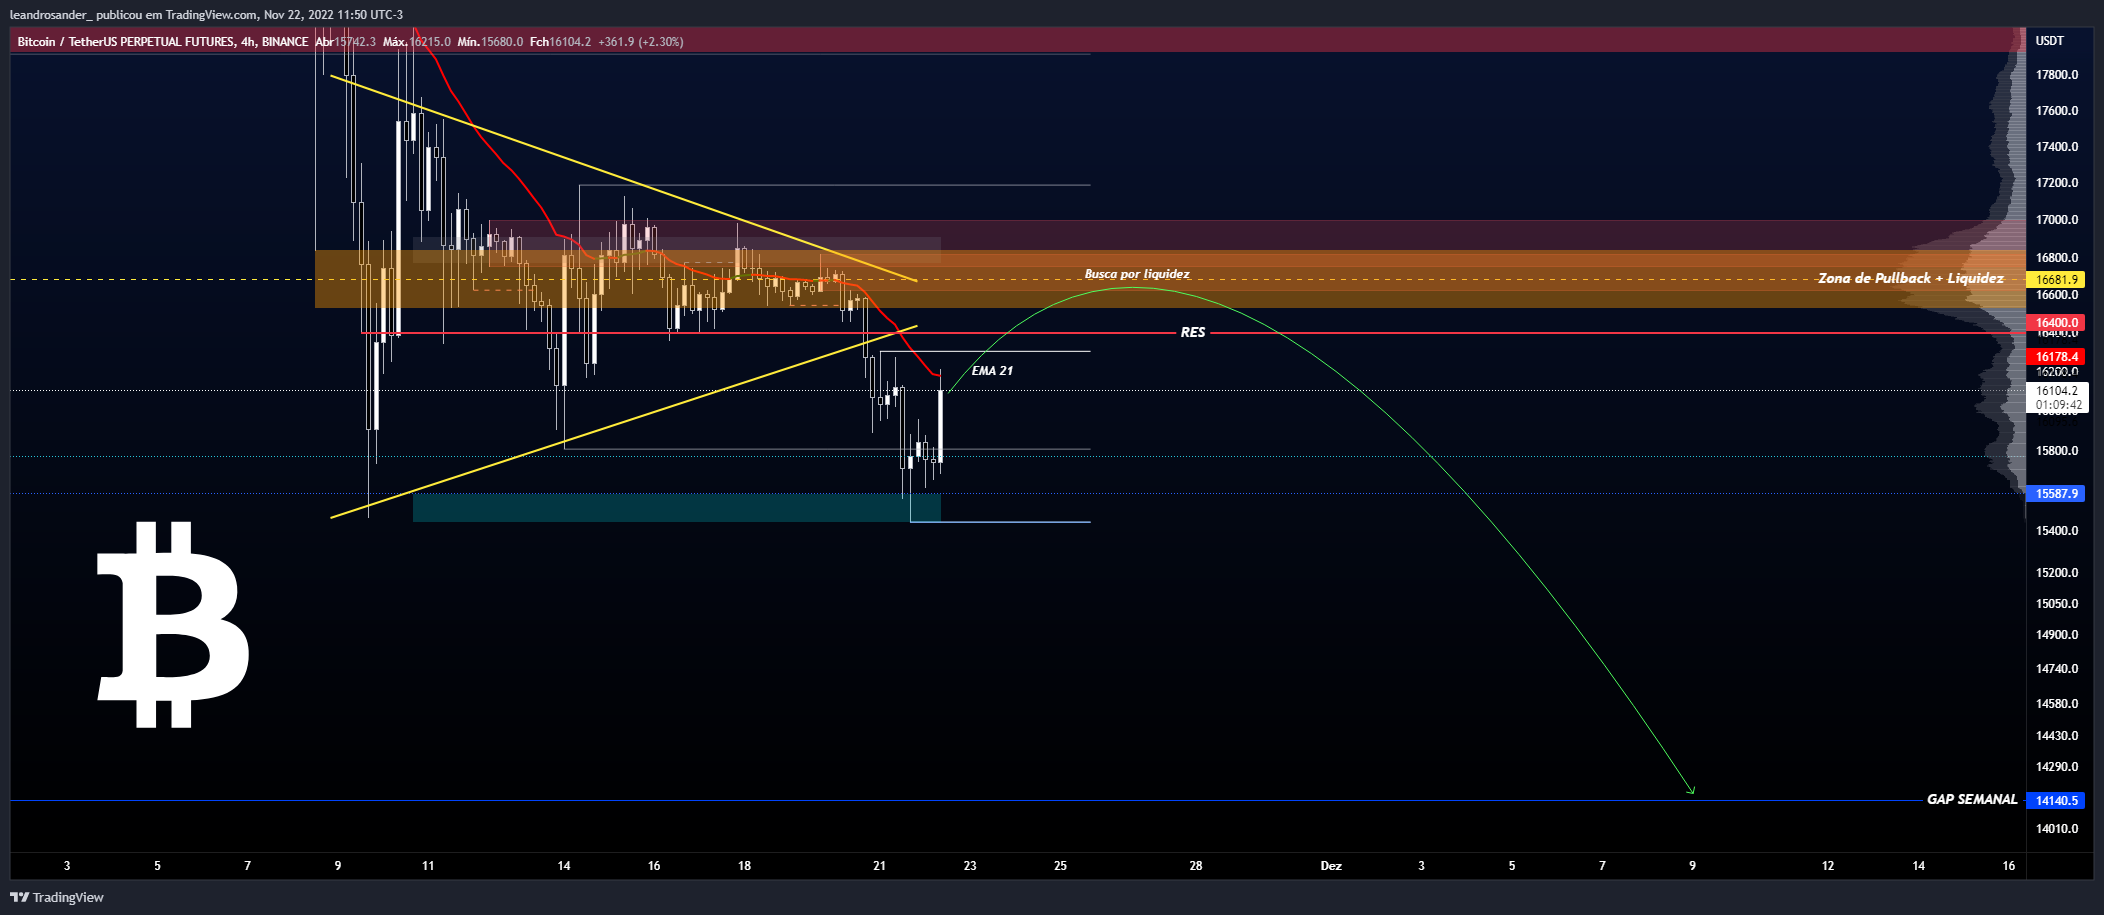
Task: Click the teal support zone rectangle
Action: [676, 507]
